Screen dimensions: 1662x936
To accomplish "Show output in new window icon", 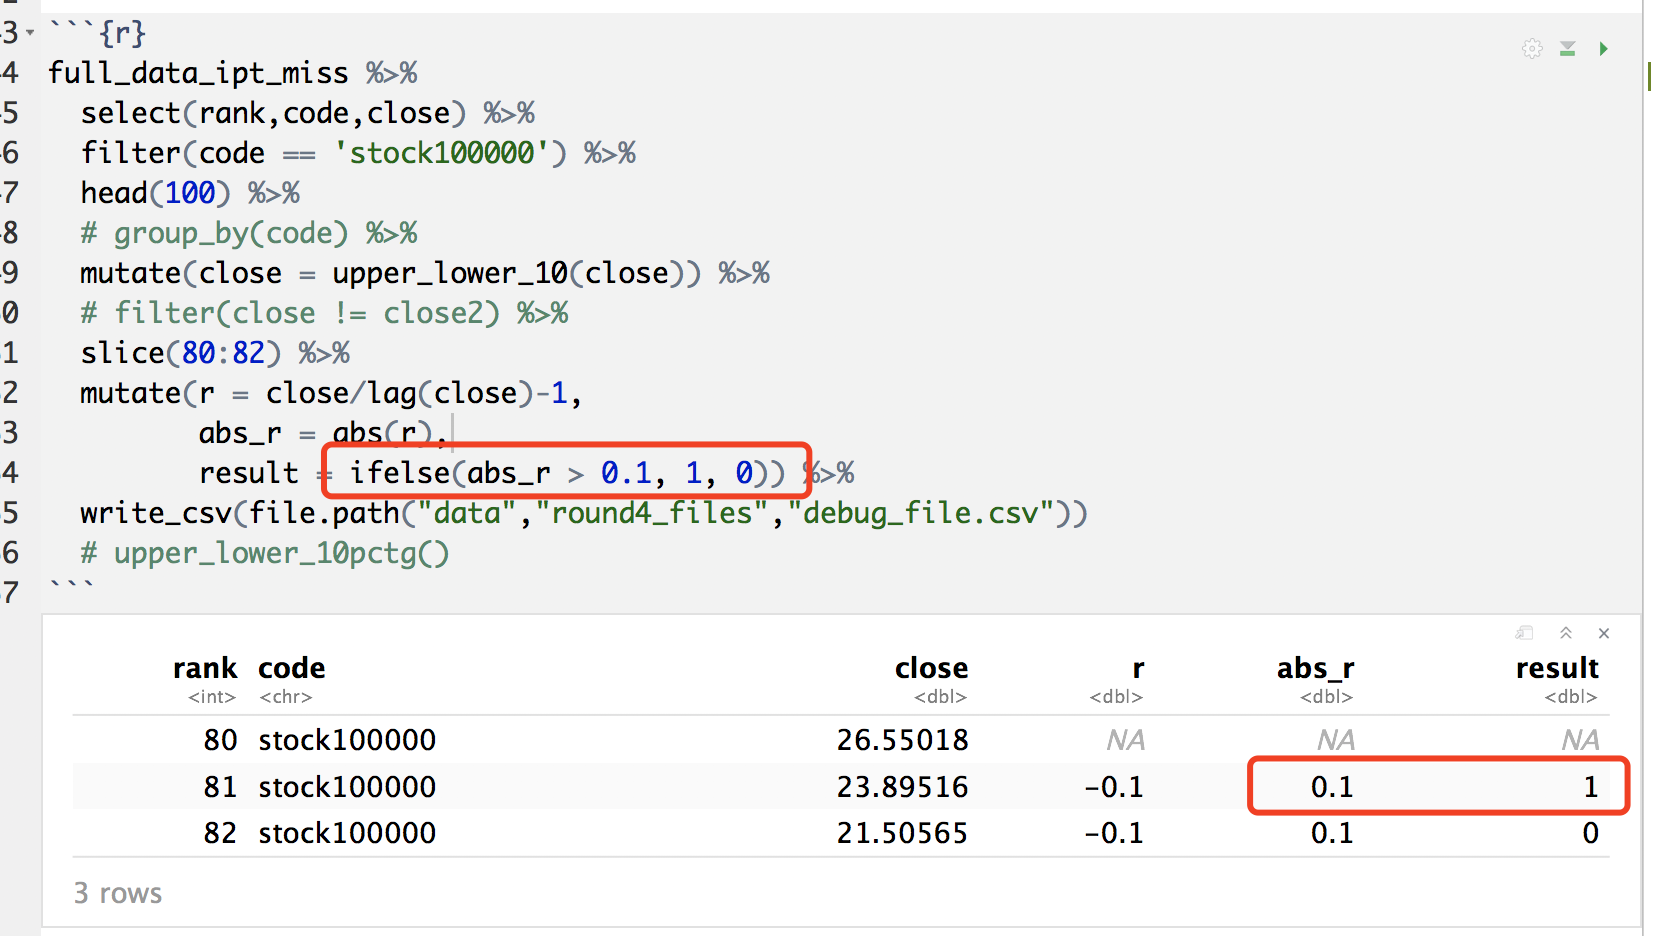I will pyautogui.click(x=1525, y=633).
